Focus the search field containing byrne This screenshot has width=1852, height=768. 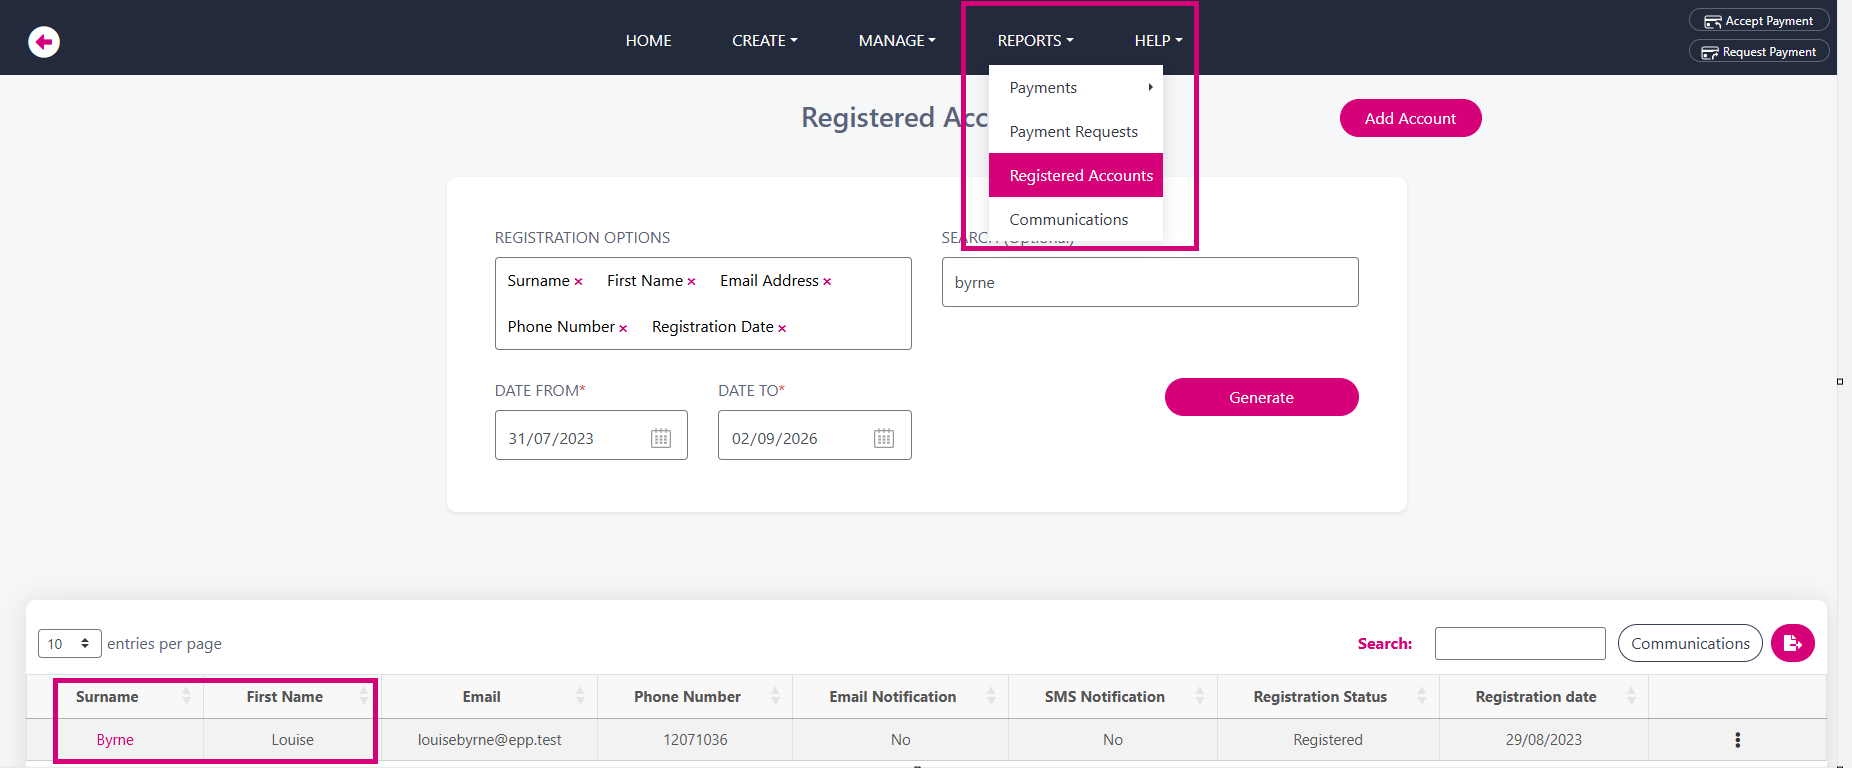[1150, 282]
